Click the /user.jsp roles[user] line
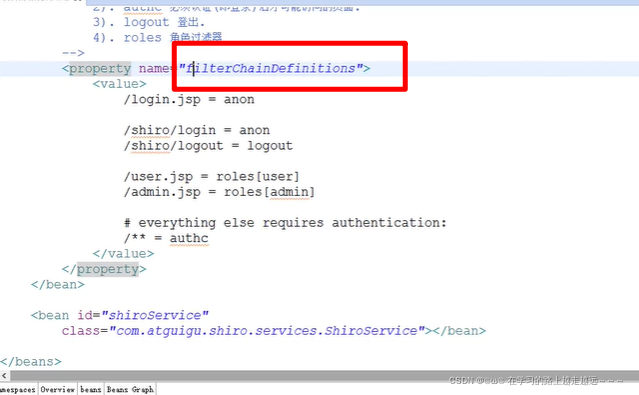This screenshot has width=639, height=395. (212, 177)
